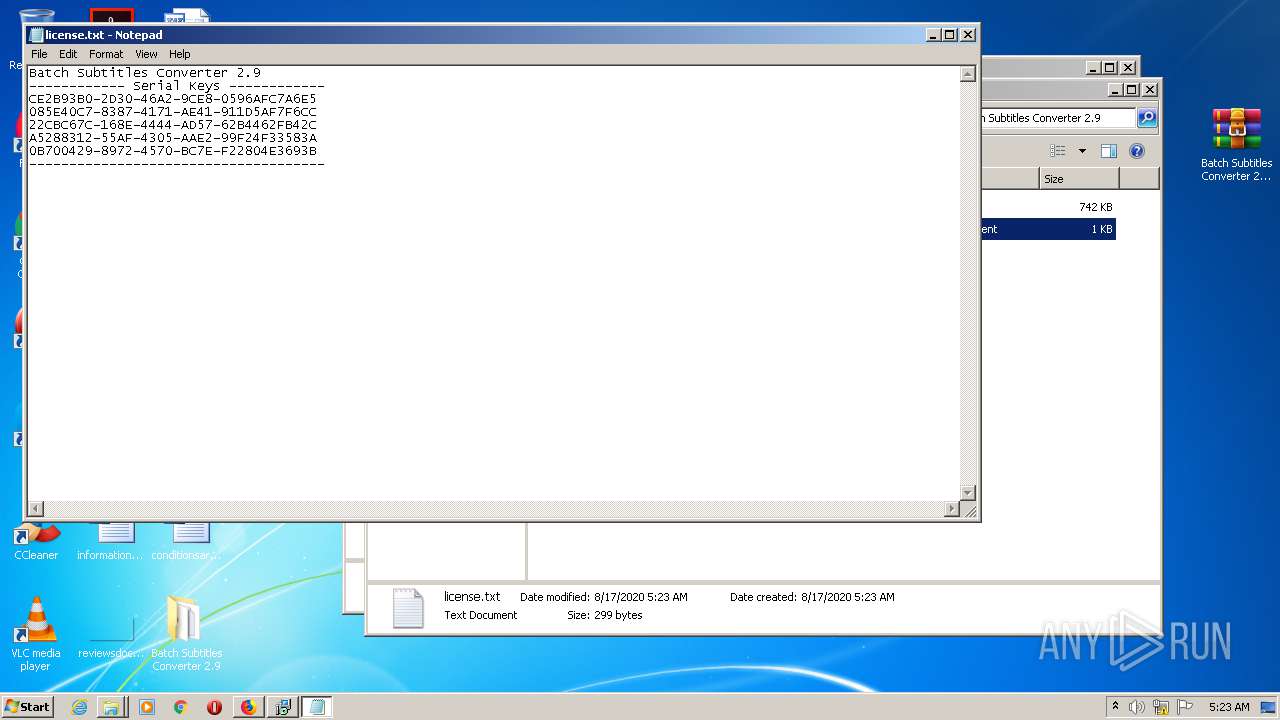Open the Format menu in Notepad
Viewport: 1280px width, 720px height.
[x=106, y=54]
